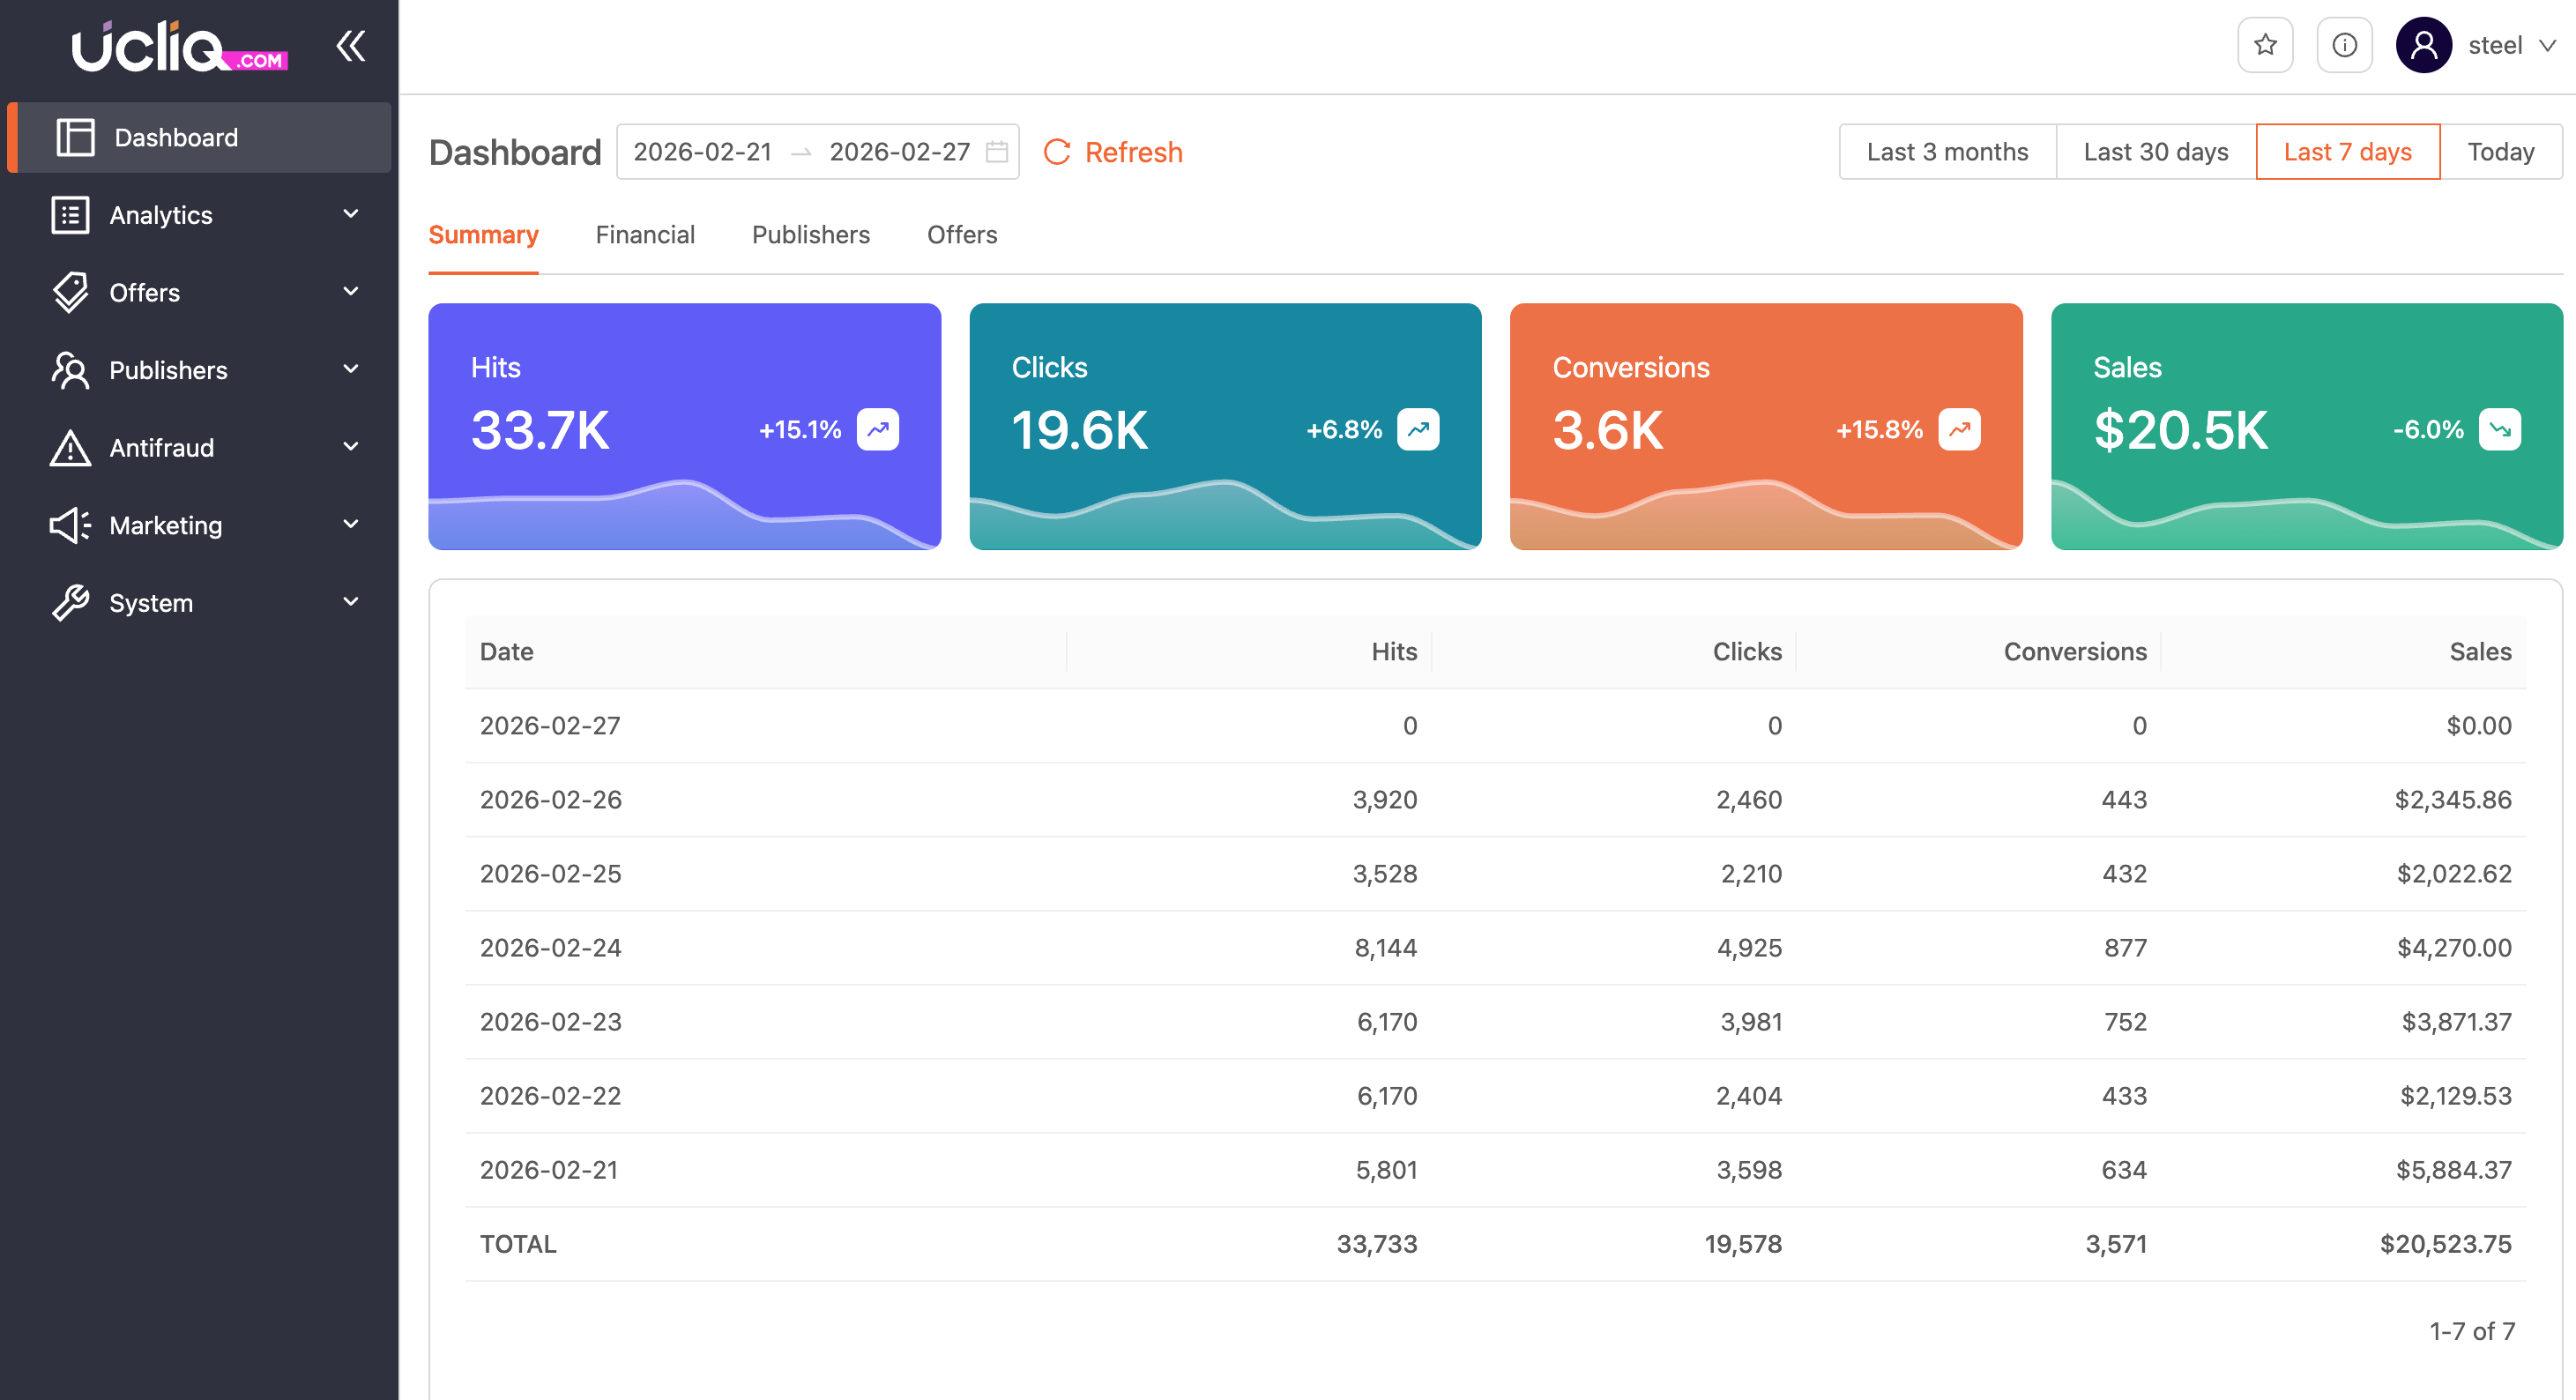Open Dashboard in the sidebar
This screenshot has height=1400, width=2576.
176,138
